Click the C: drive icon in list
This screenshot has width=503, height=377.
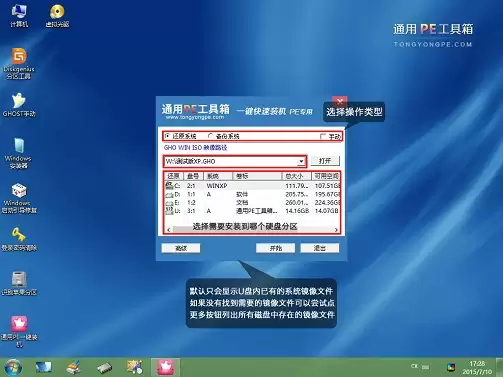(169, 185)
